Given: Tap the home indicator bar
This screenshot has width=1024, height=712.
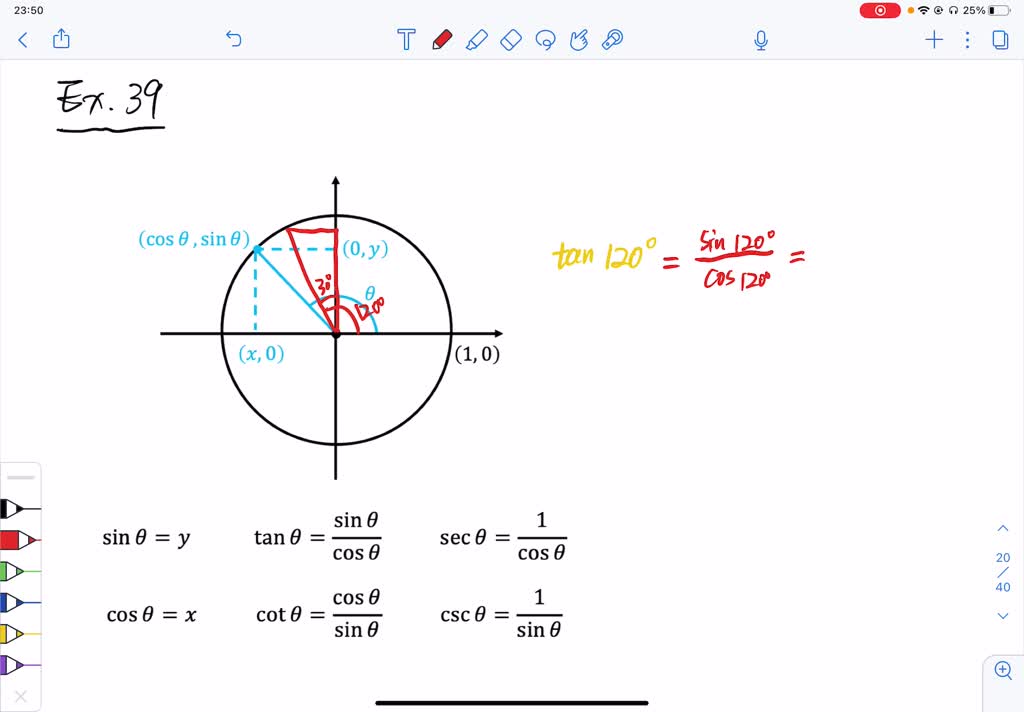Looking at the screenshot, I should 512,703.
